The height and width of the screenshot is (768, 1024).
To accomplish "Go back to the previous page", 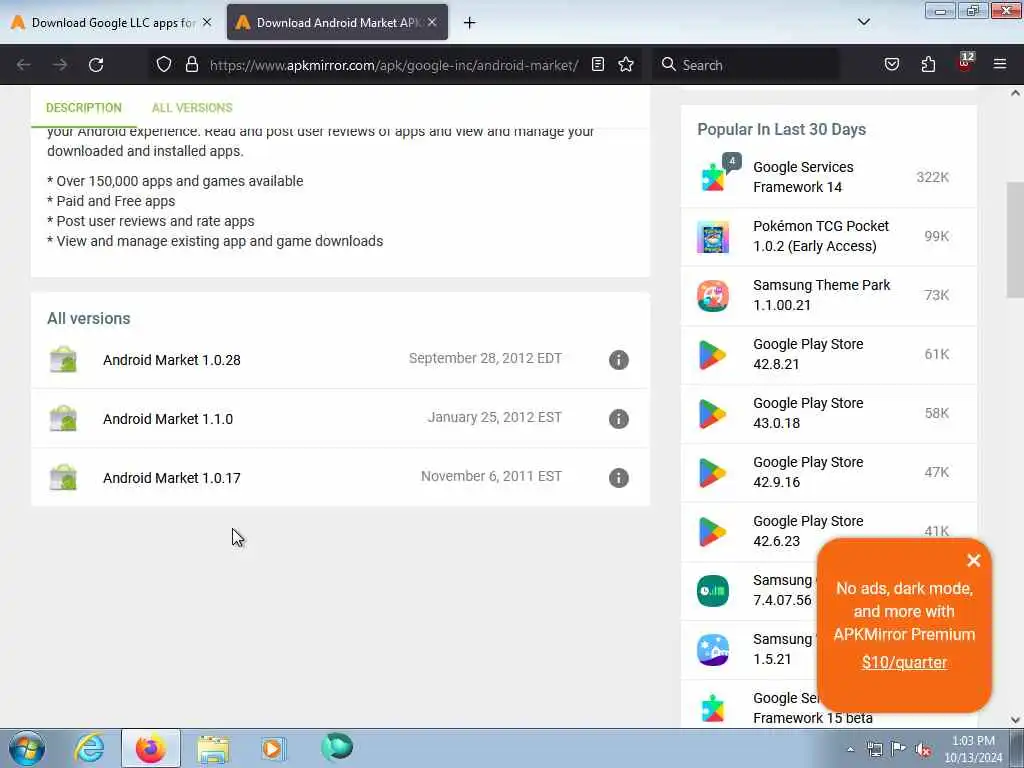I will coord(24,65).
